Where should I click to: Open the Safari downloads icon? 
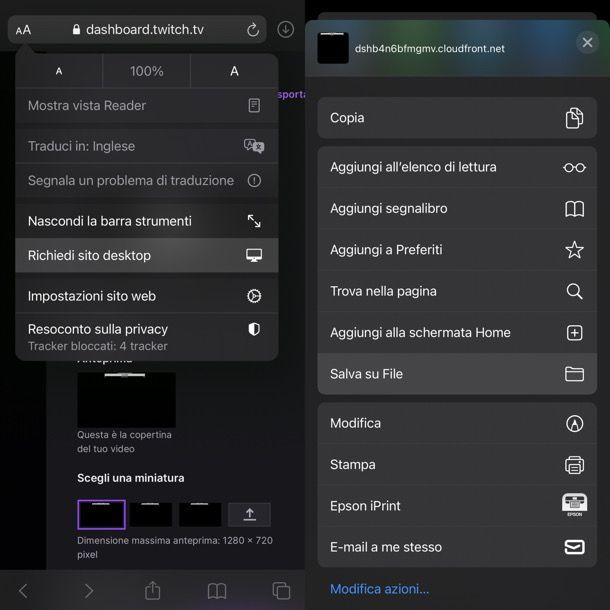tap(286, 29)
